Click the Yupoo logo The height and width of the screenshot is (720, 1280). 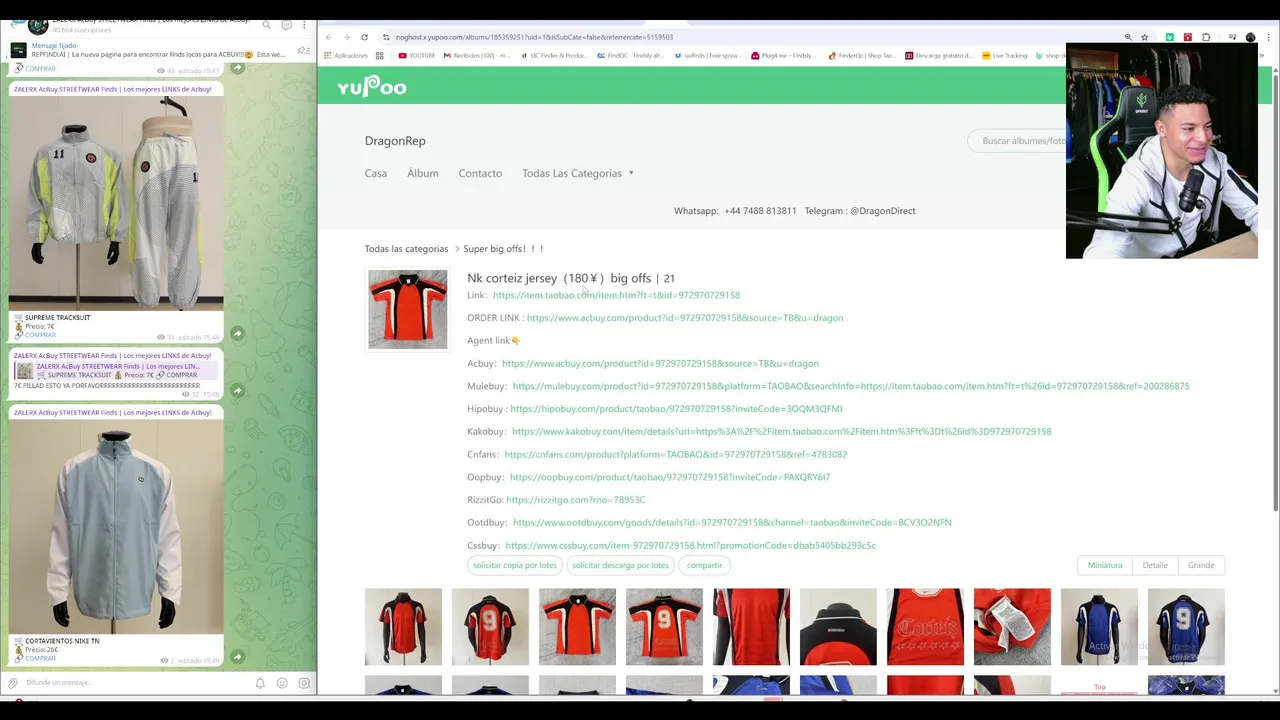point(372,87)
